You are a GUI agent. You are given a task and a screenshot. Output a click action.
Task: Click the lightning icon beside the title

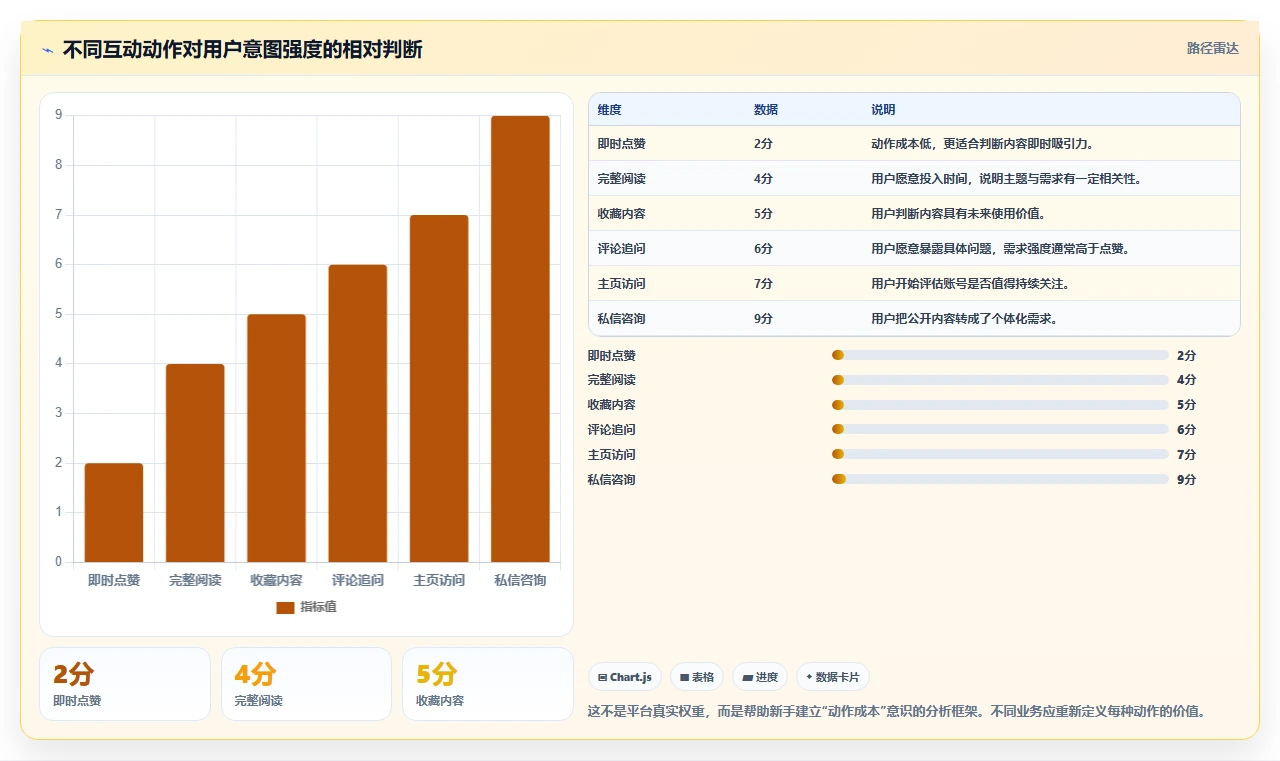(48, 49)
